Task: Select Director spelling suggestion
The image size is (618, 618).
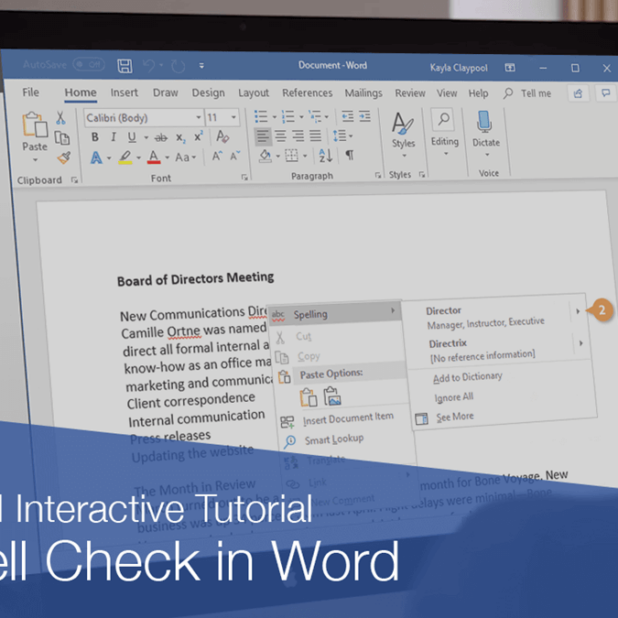Action: coord(443,311)
